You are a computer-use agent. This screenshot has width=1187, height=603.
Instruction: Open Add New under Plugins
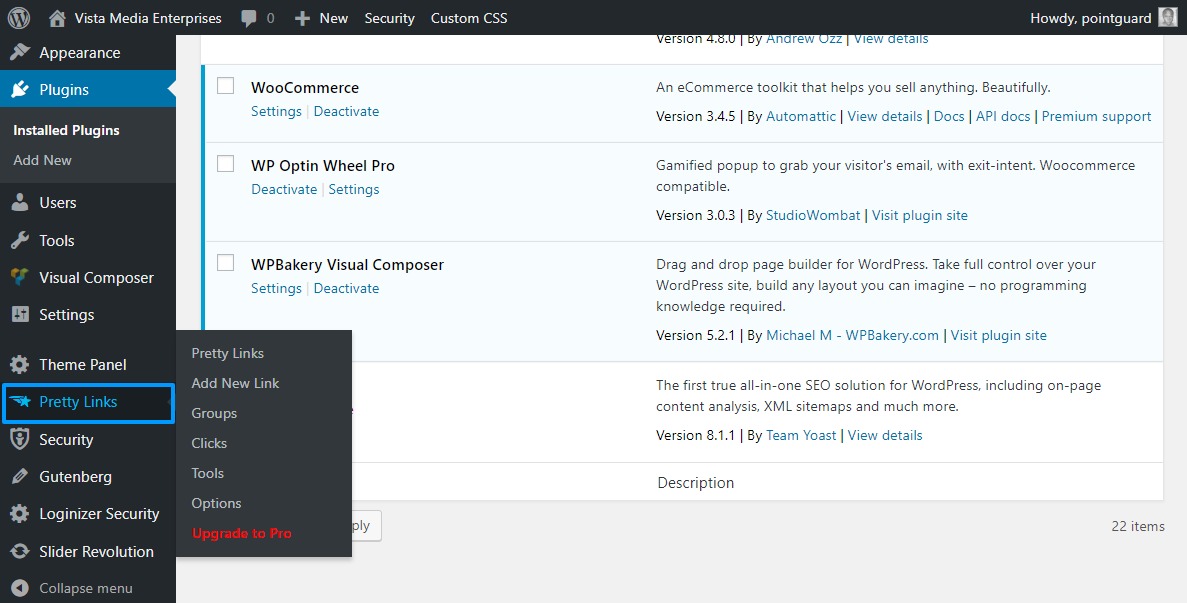(x=42, y=160)
